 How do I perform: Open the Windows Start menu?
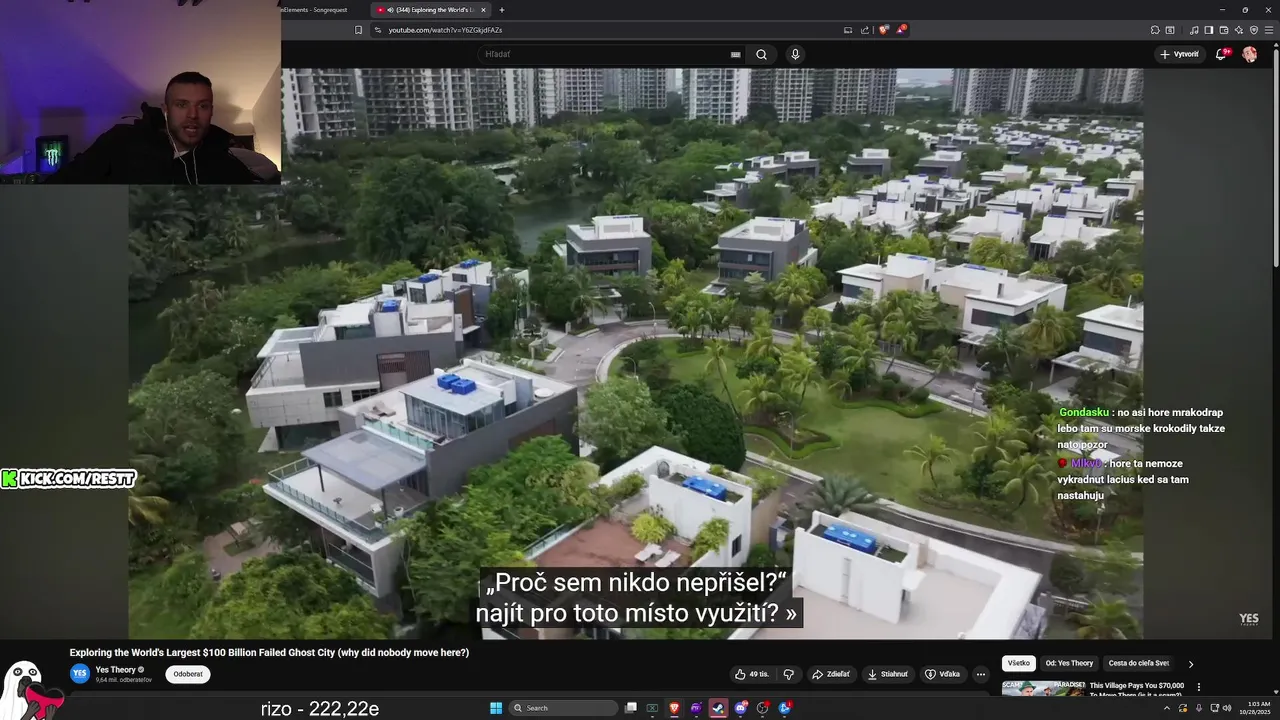click(x=496, y=708)
